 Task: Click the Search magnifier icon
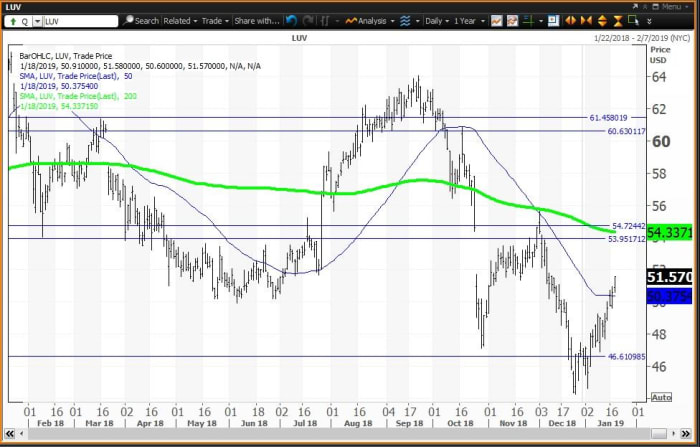129,20
